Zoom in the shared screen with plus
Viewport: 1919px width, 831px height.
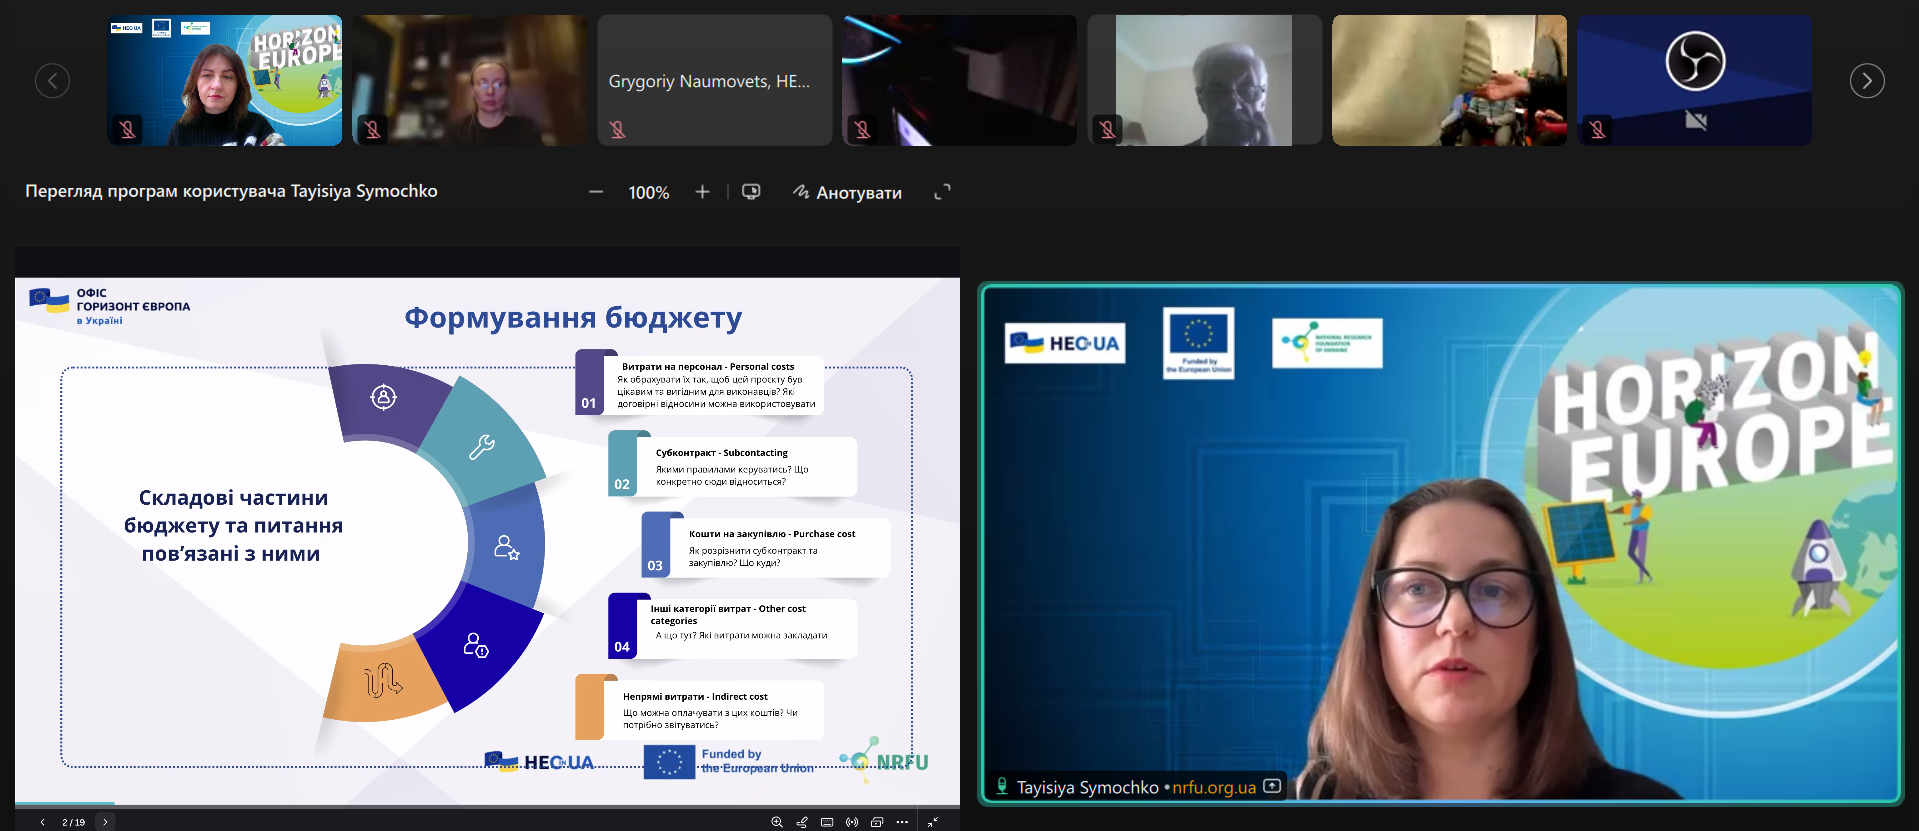pyautogui.click(x=702, y=192)
